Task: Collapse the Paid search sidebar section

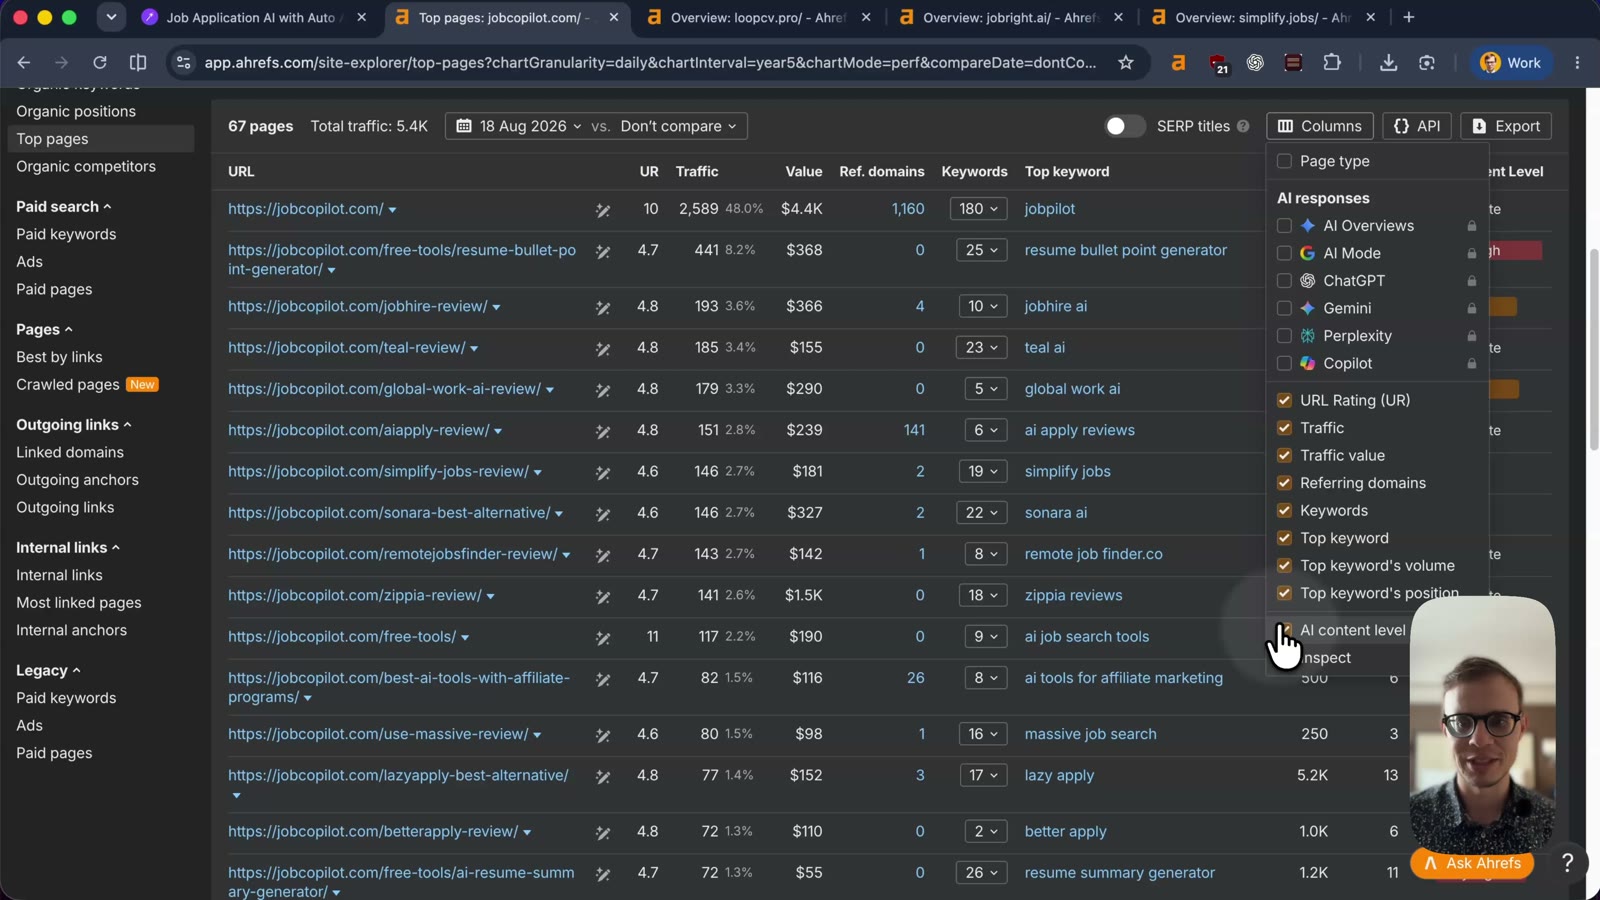Action: point(63,206)
